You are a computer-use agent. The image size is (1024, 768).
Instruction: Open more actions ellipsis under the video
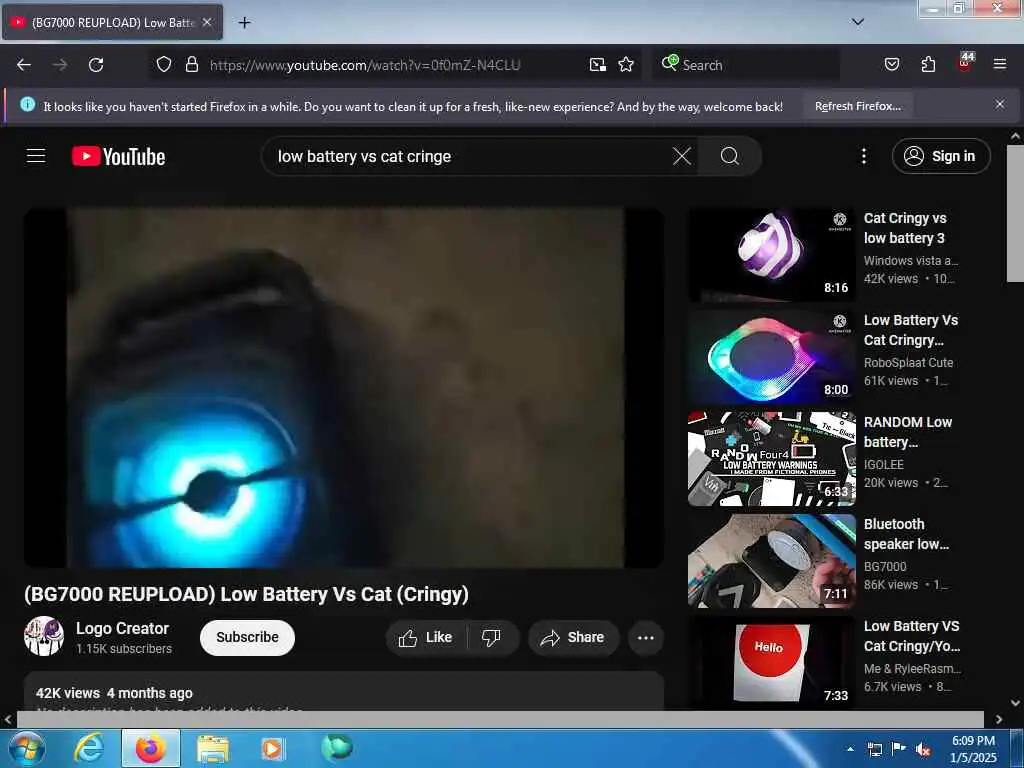coord(645,637)
